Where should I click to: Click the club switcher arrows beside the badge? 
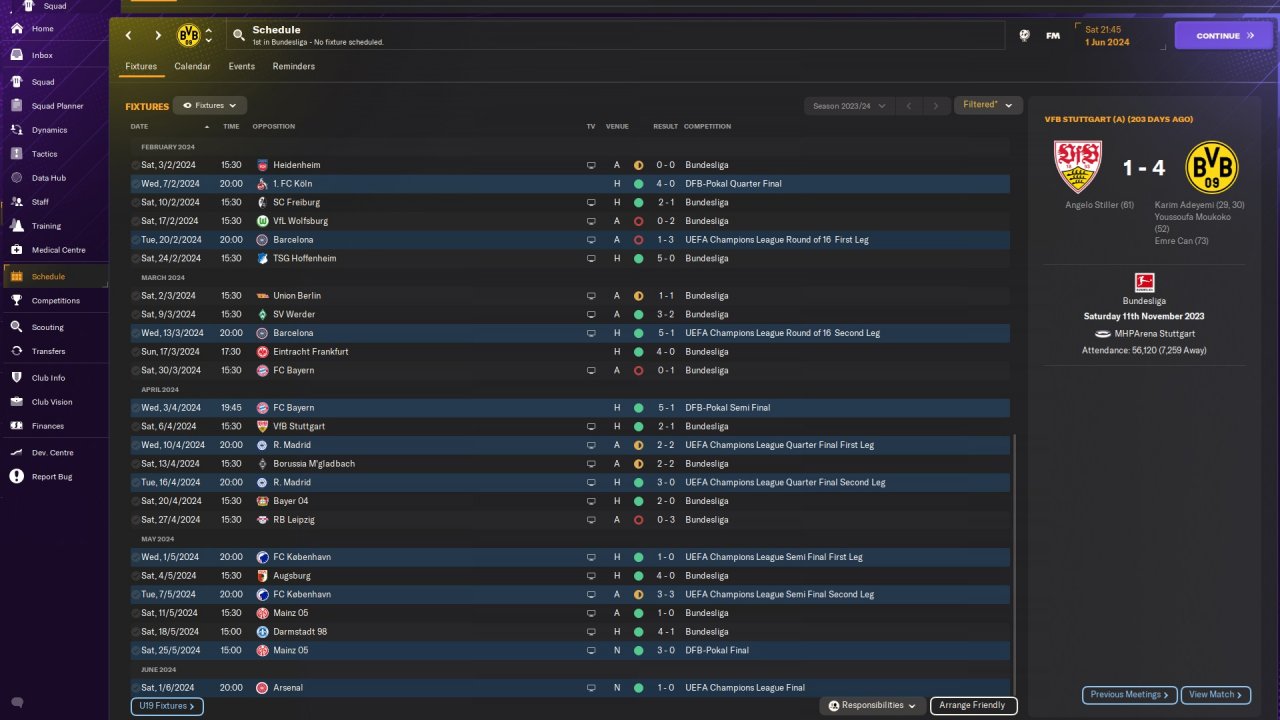[208, 36]
